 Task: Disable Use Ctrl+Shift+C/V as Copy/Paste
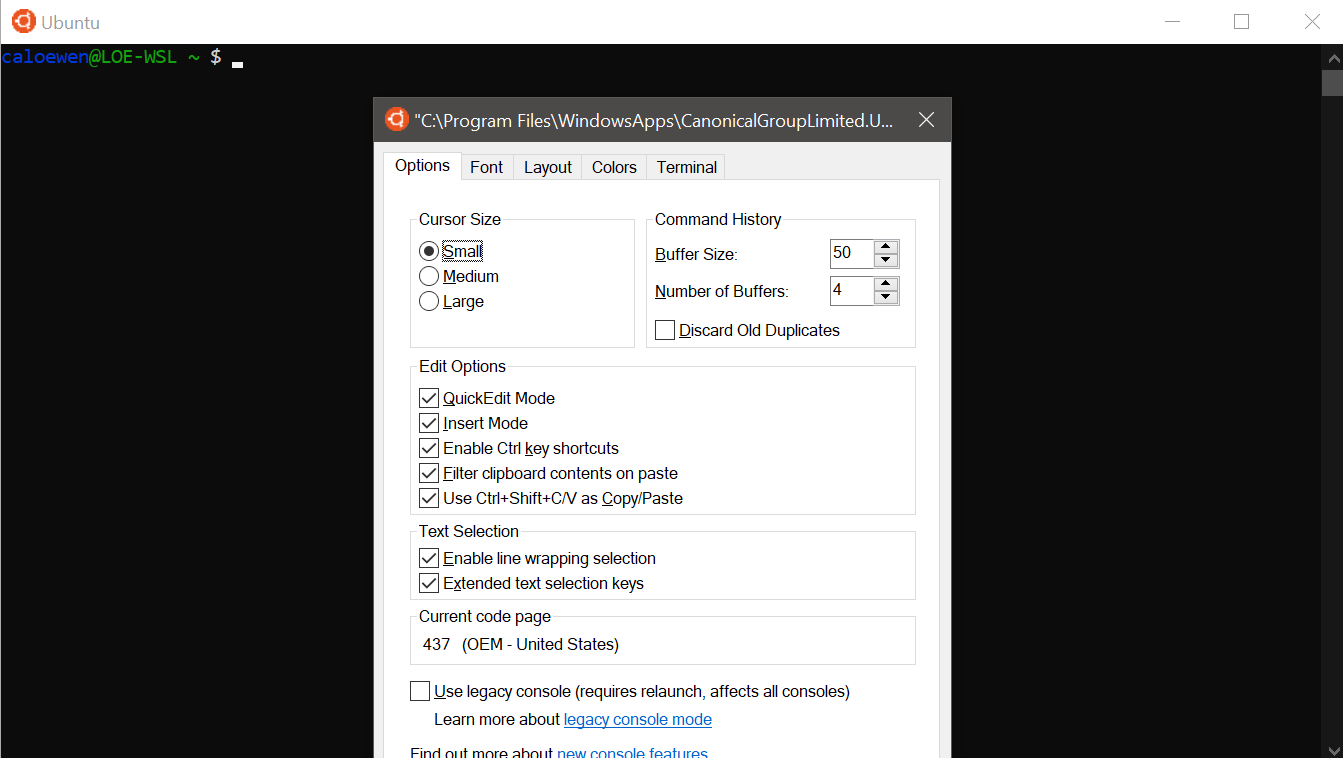coord(428,497)
